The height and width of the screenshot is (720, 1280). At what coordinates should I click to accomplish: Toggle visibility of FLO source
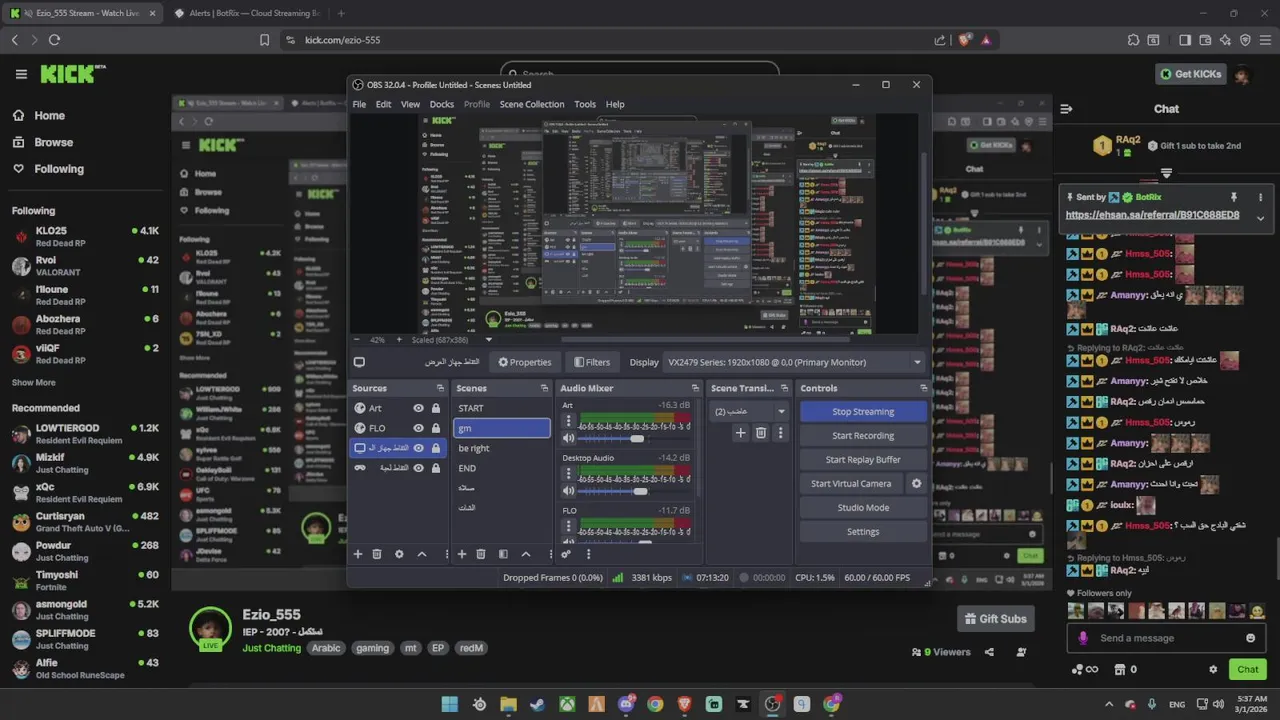(419, 428)
